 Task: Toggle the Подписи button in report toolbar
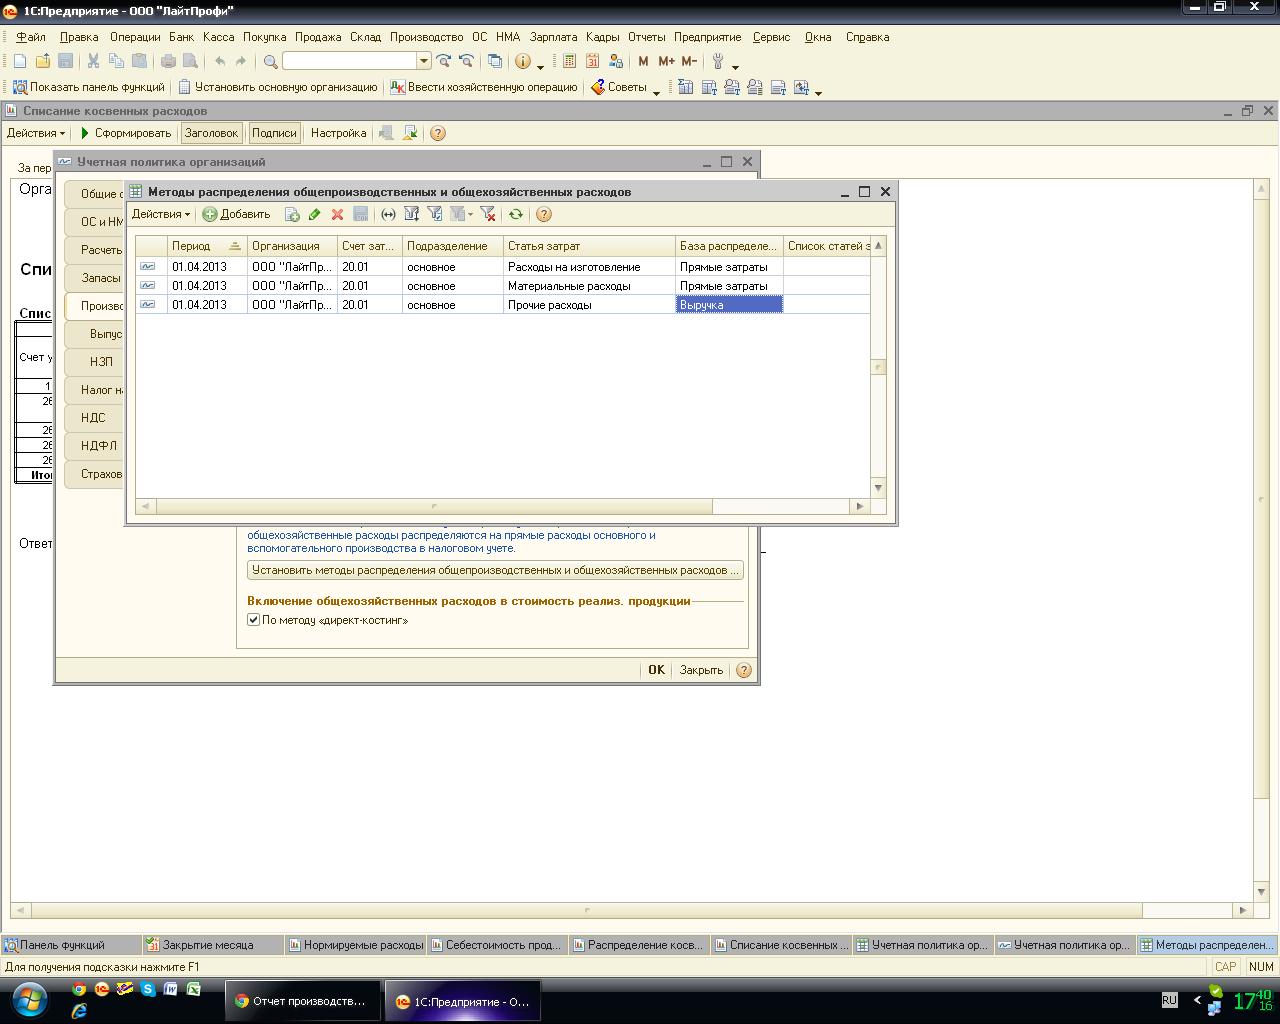[x=274, y=133]
